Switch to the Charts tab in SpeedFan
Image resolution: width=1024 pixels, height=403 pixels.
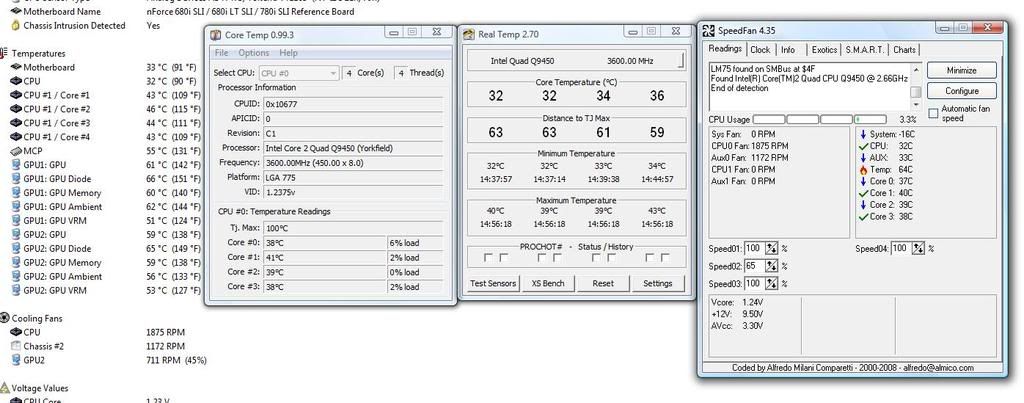coord(904,50)
